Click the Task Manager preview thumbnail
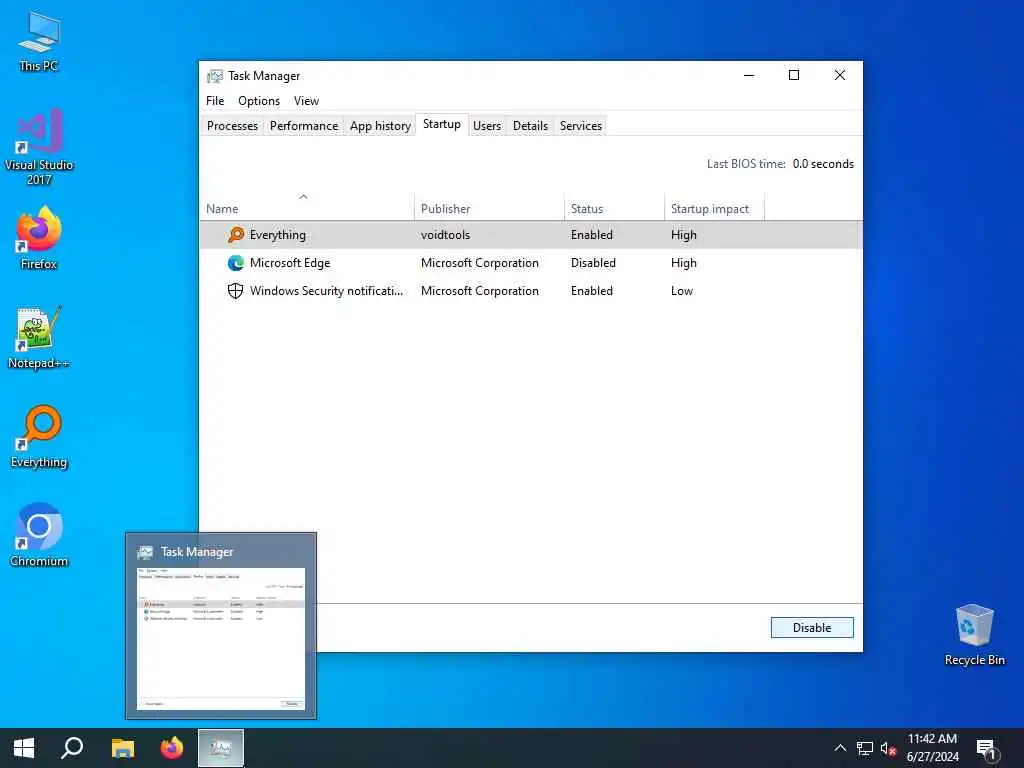The height and width of the screenshot is (768, 1024). point(221,638)
